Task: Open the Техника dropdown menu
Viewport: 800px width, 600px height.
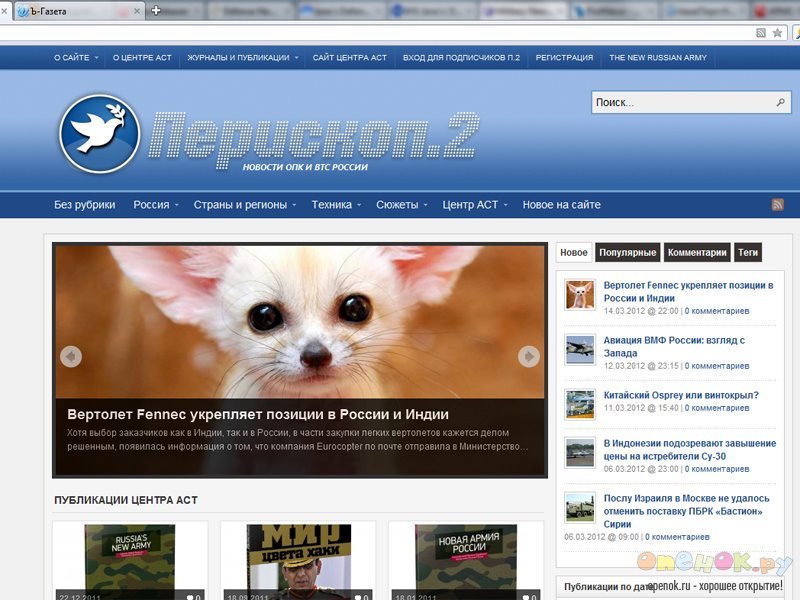Action: pos(335,205)
